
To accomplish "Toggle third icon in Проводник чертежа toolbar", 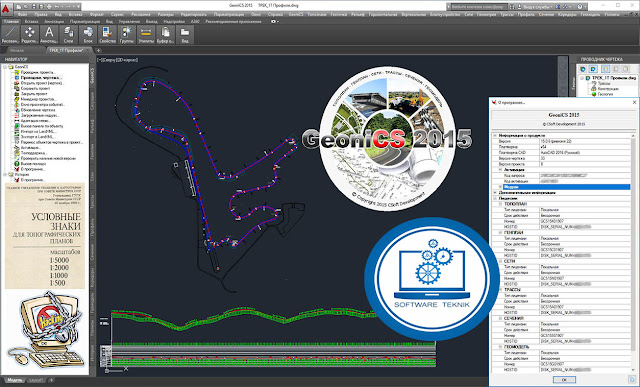I will (x=606, y=69).
